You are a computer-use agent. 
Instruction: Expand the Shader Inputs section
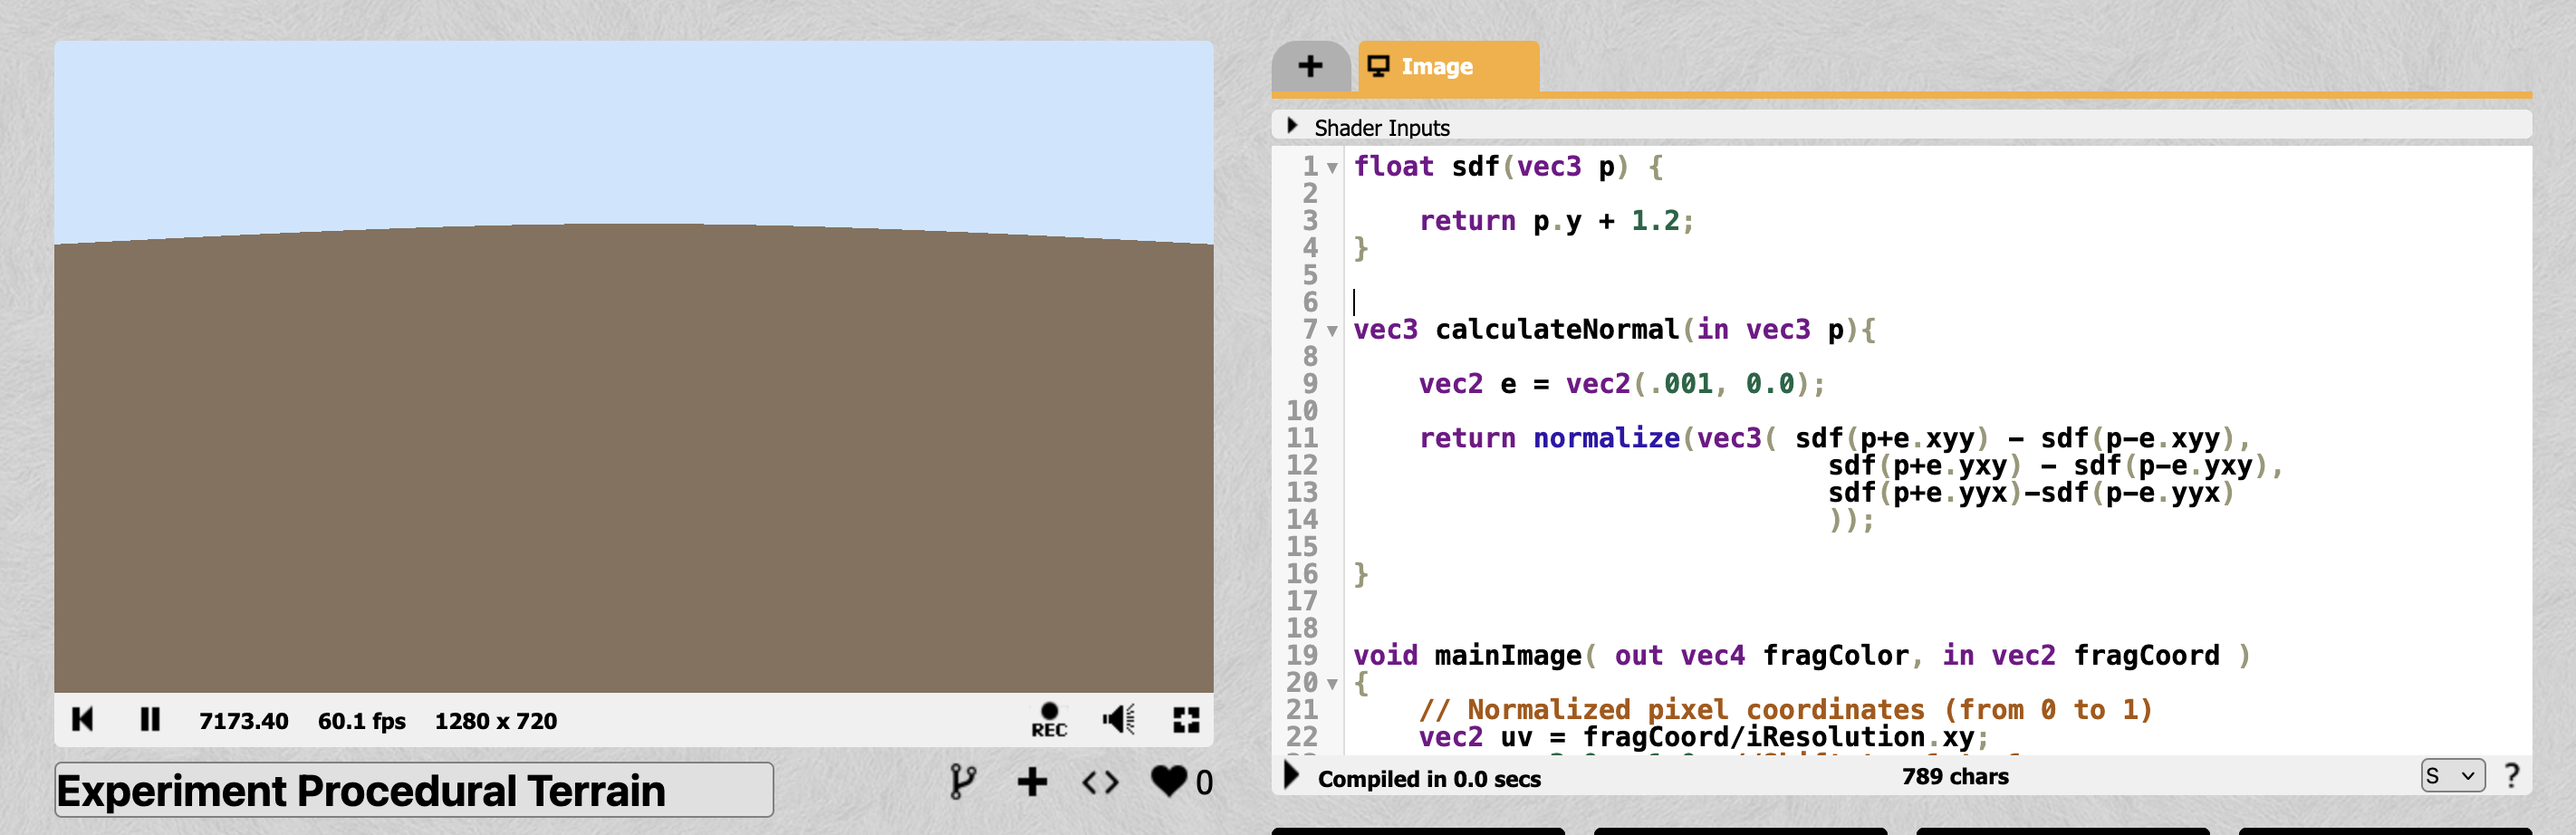point(1292,126)
